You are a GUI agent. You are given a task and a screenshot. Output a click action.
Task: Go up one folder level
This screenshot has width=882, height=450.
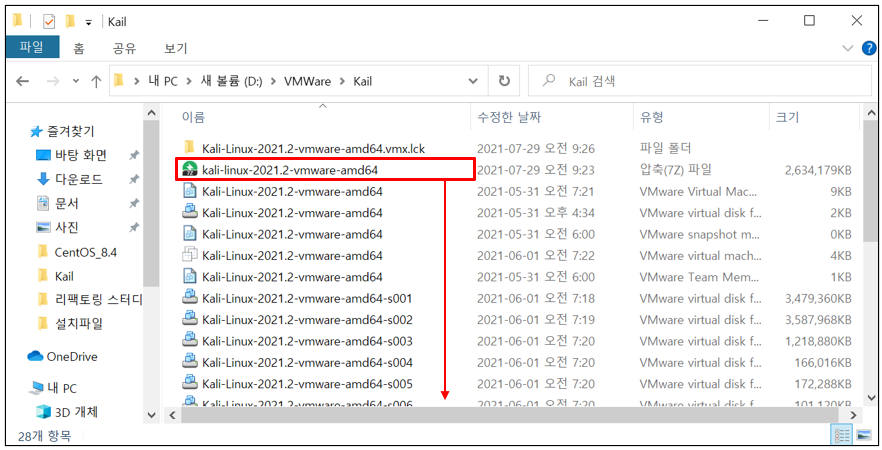click(x=96, y=81)
